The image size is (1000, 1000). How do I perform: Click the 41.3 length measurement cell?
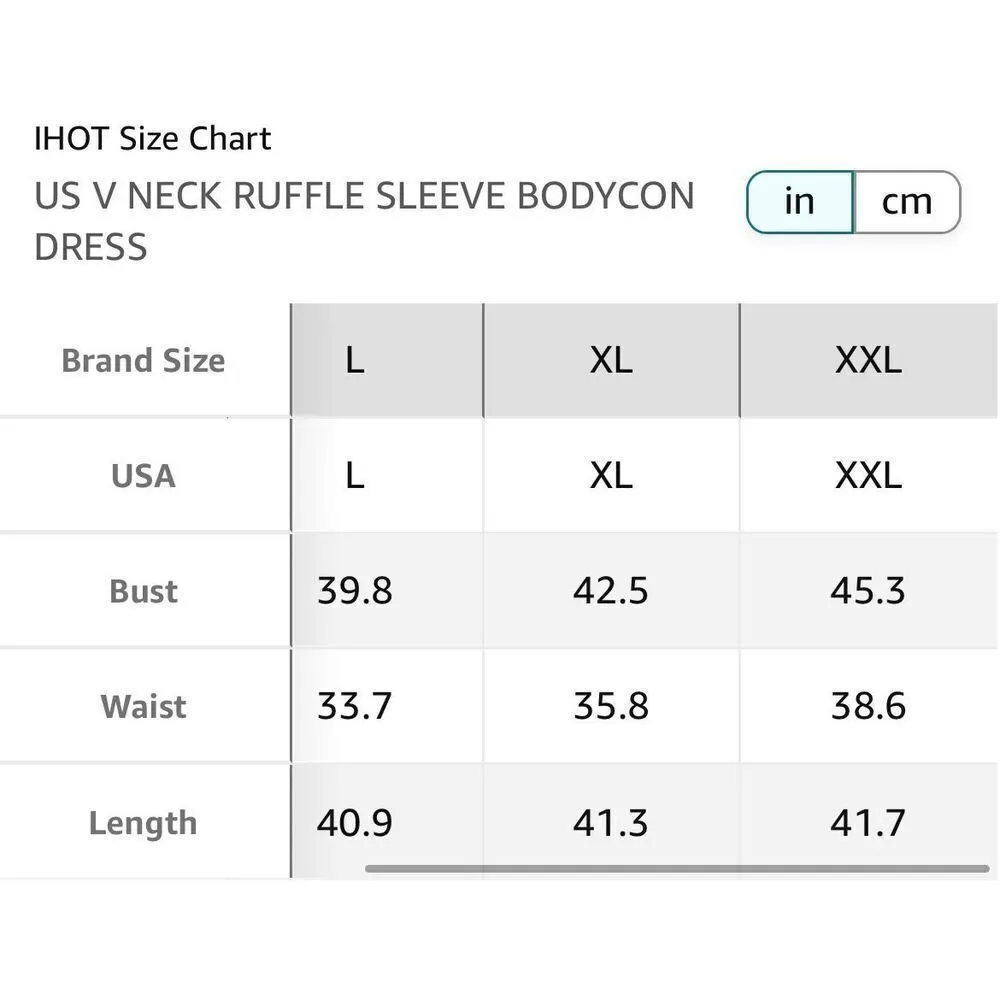(x=611, y=823)
